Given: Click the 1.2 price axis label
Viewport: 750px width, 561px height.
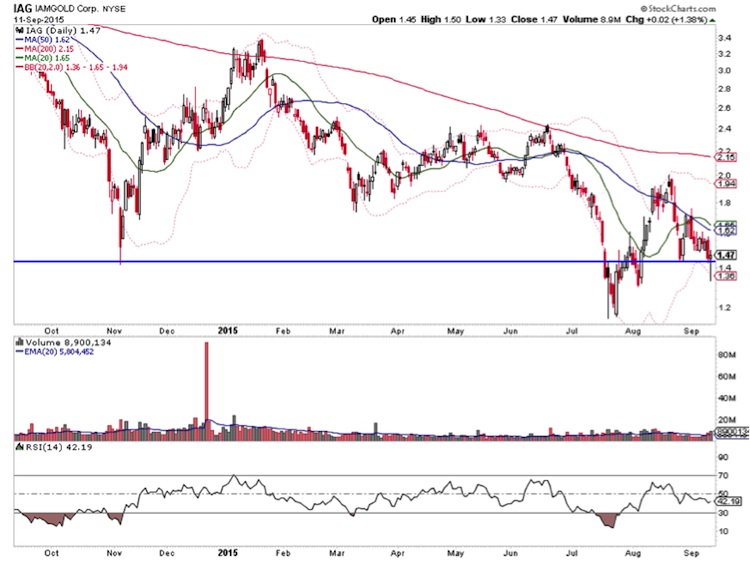Looking at the screenshot, I should tap(724, 308).
